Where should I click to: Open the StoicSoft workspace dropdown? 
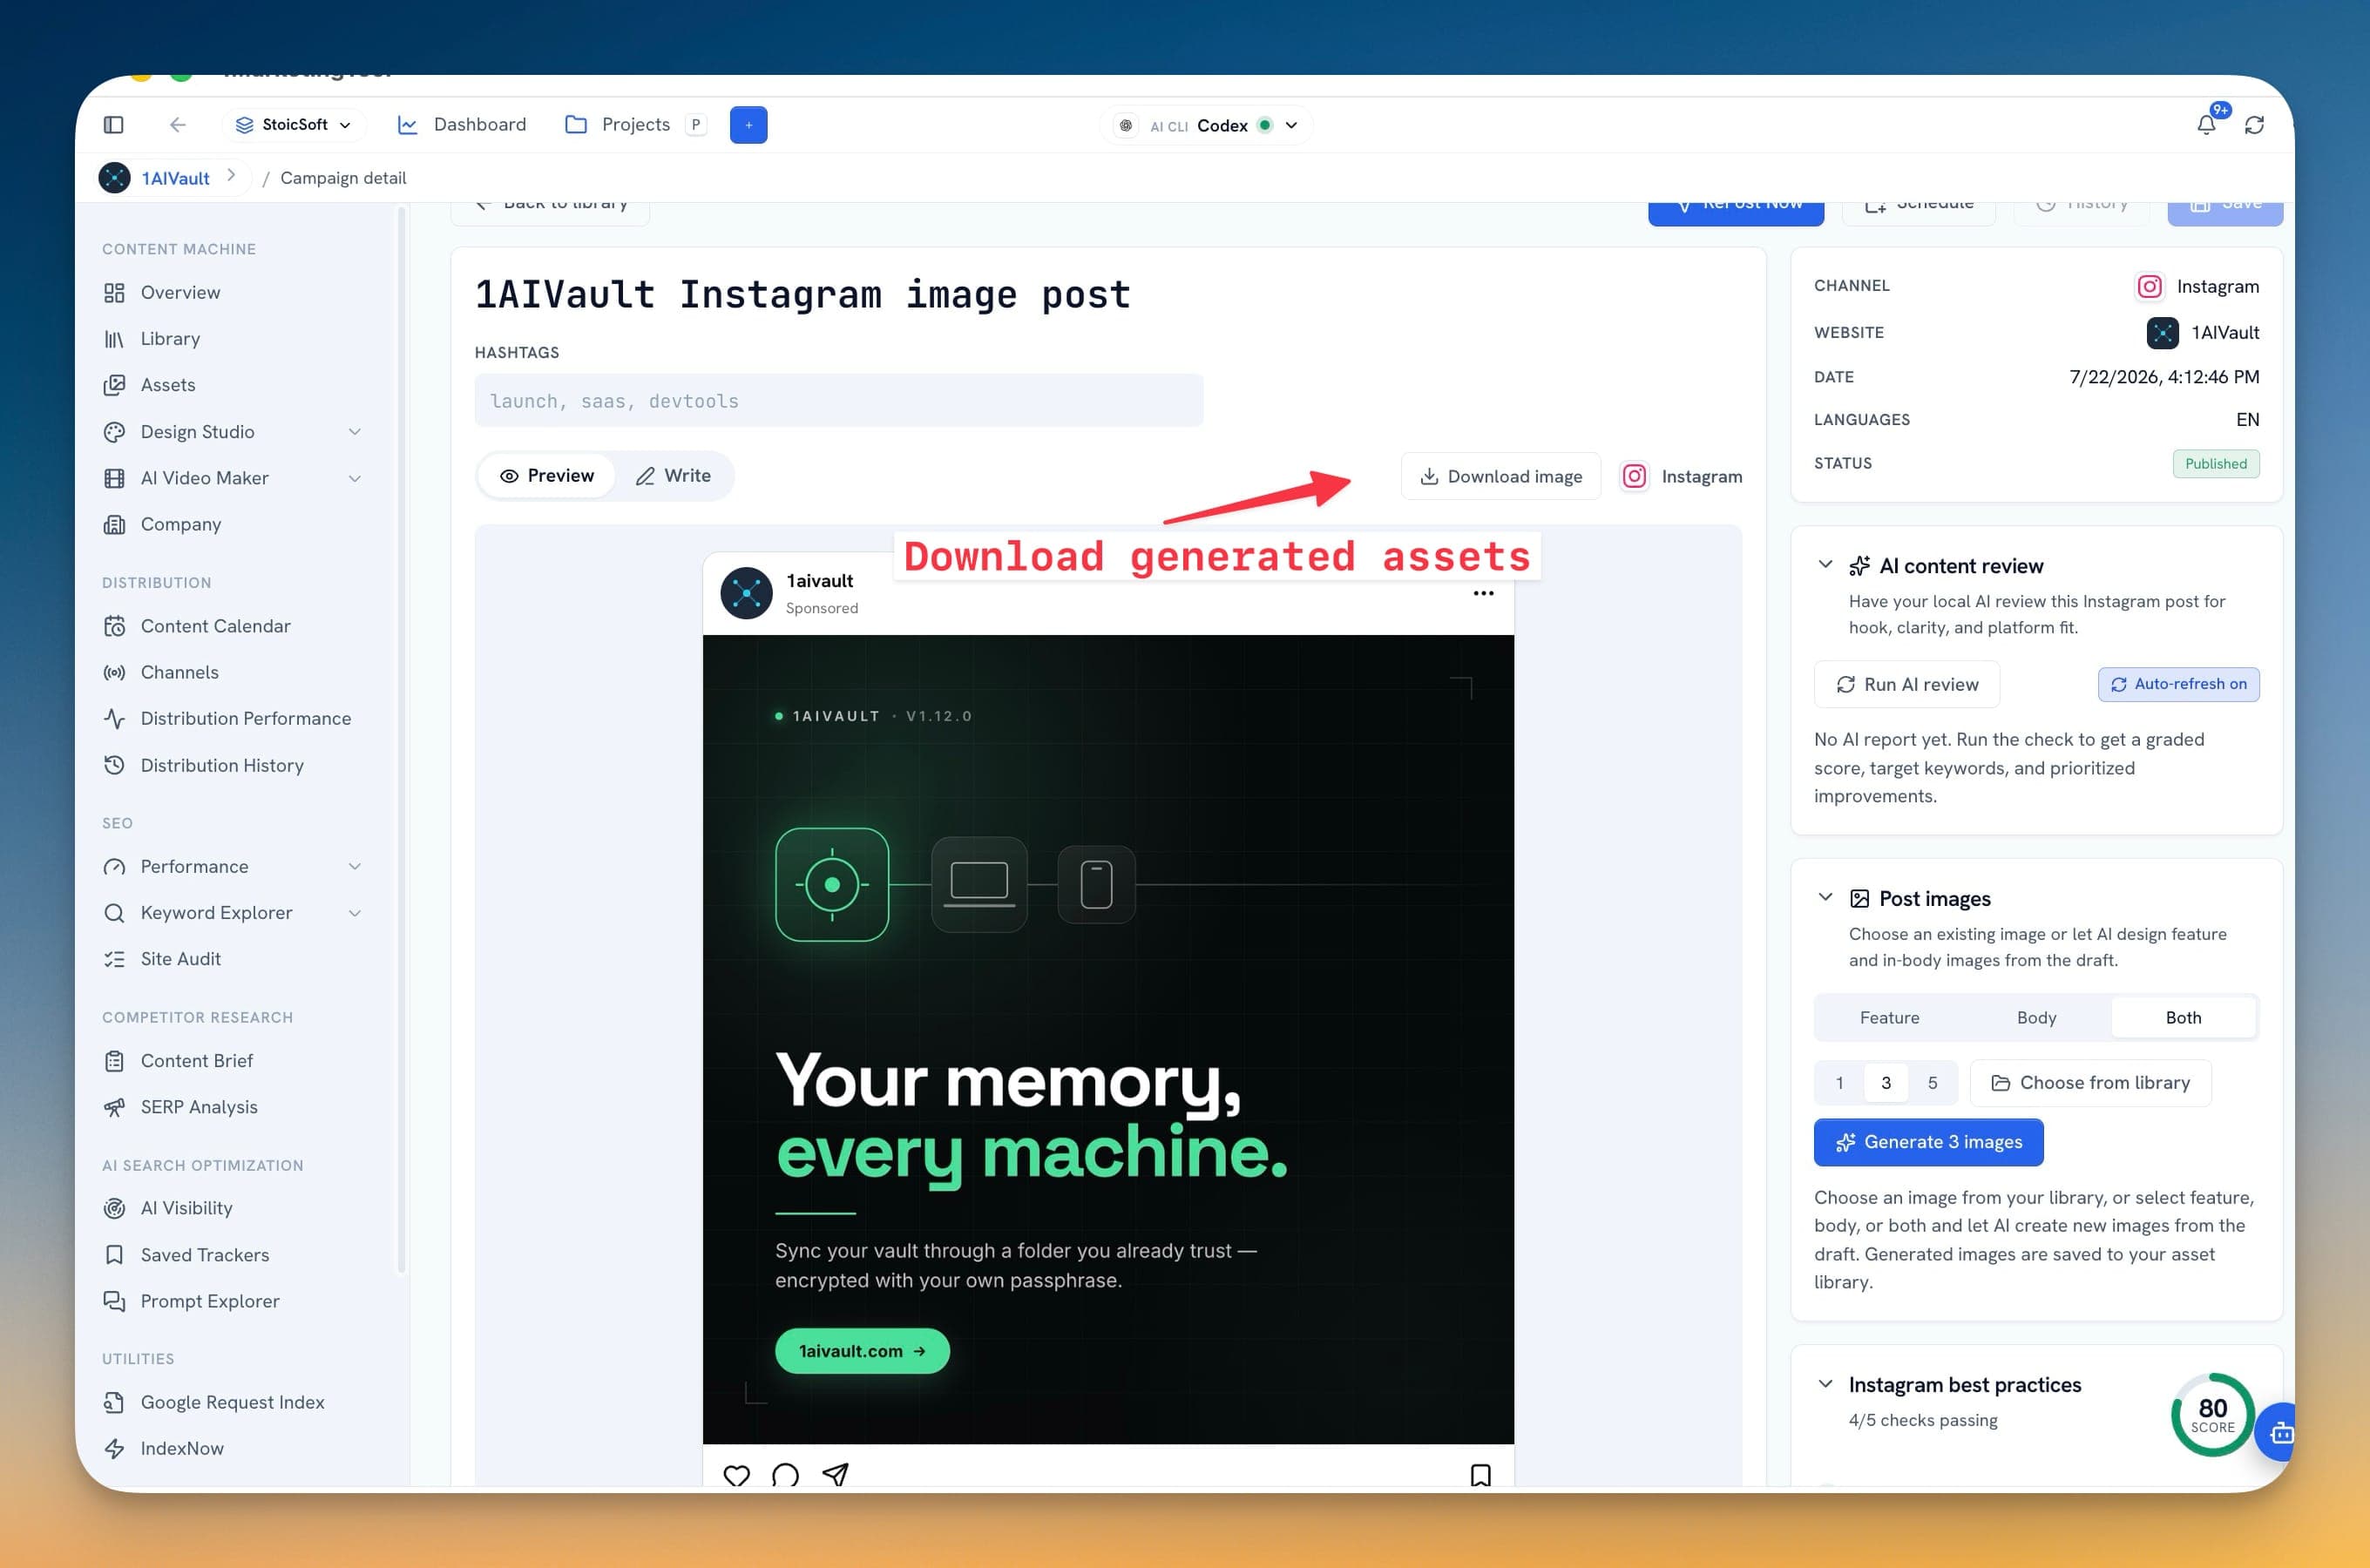click(293, 125)
